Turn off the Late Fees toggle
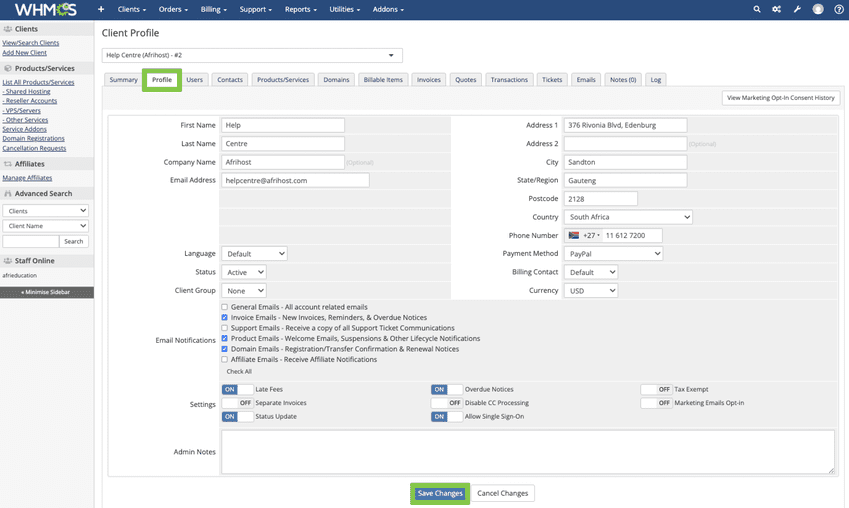This screenshot has height=508, width=849. pos(237,389)
